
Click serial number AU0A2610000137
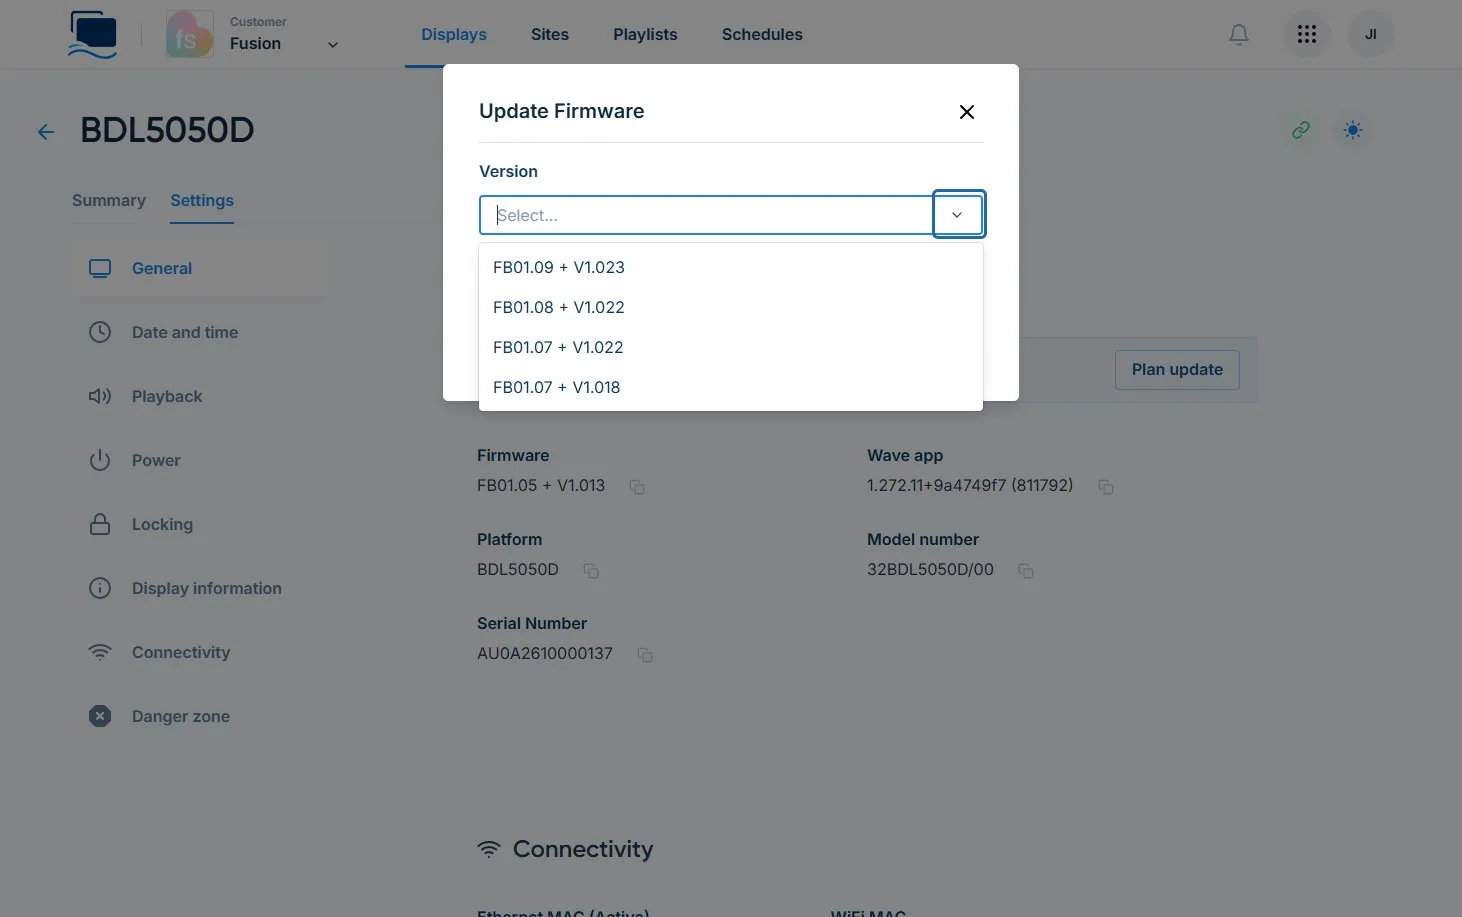(545, 654)
